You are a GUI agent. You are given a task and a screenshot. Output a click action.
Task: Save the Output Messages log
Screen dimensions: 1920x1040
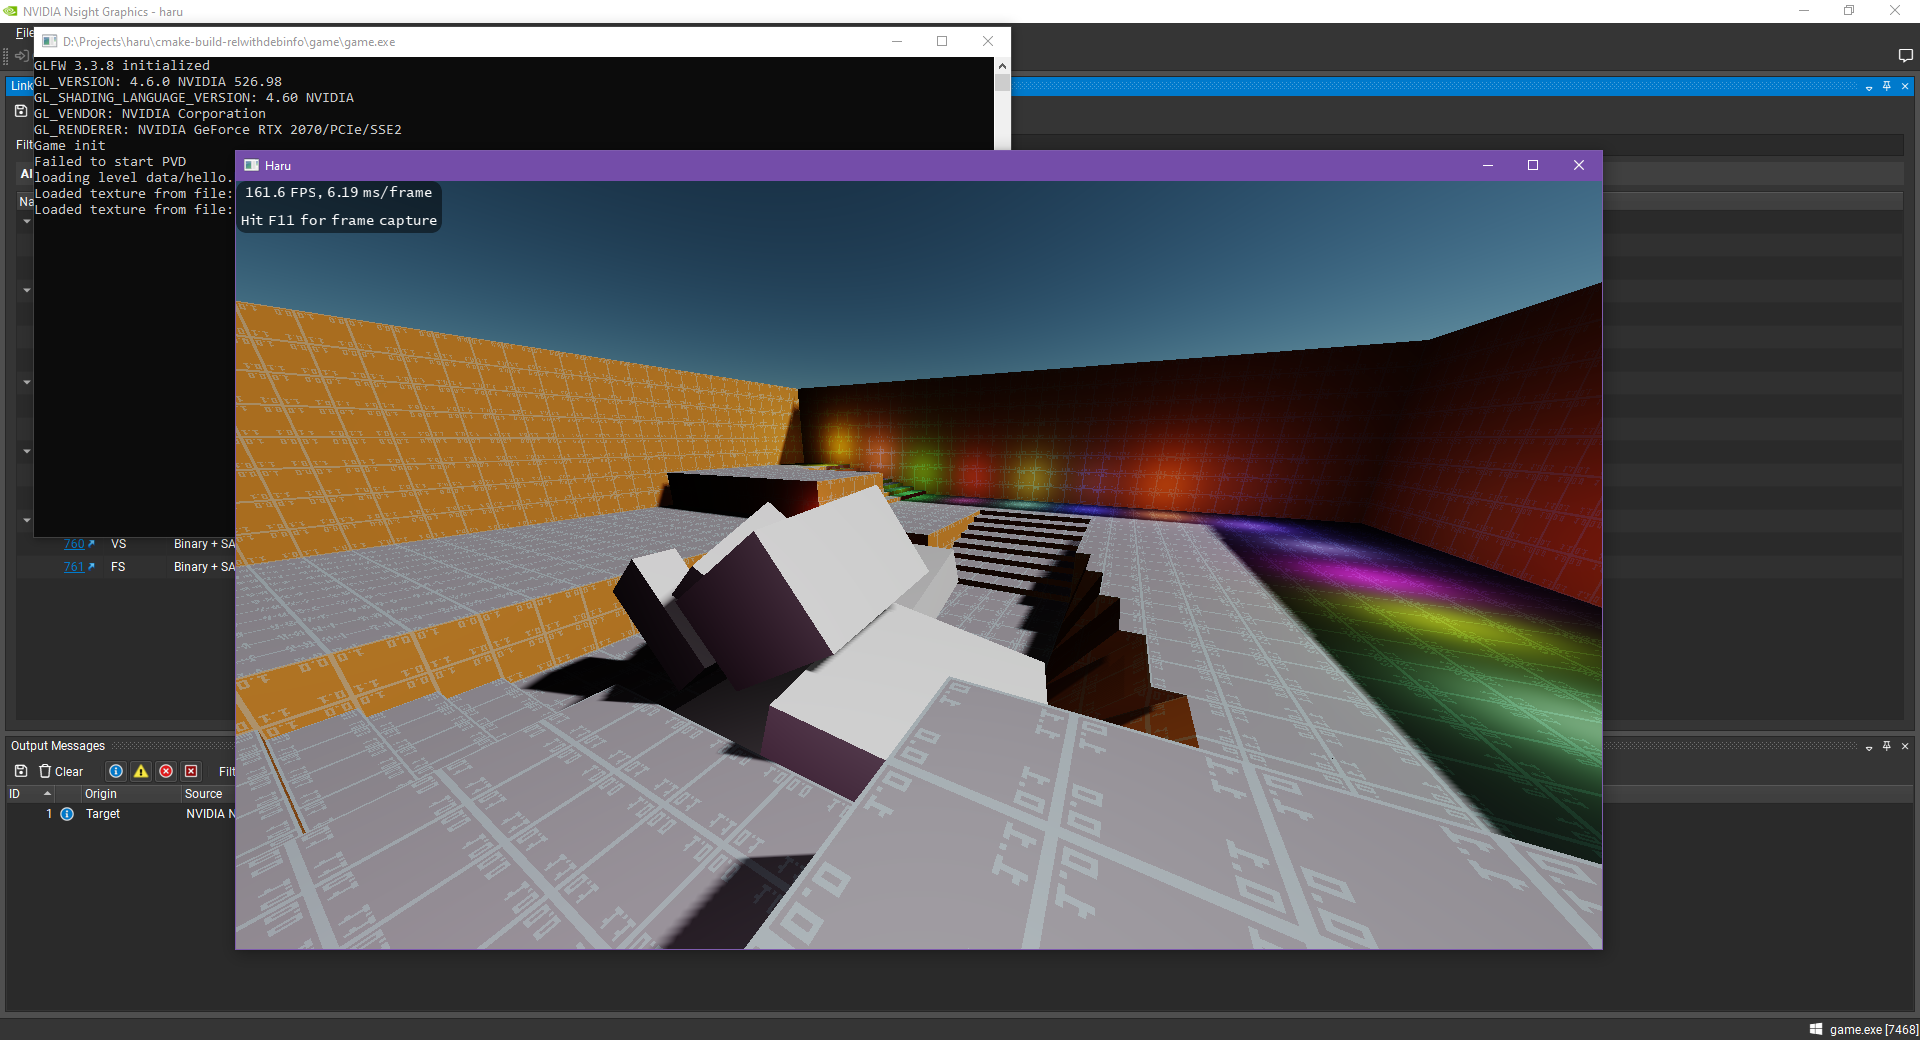(21, 771)
